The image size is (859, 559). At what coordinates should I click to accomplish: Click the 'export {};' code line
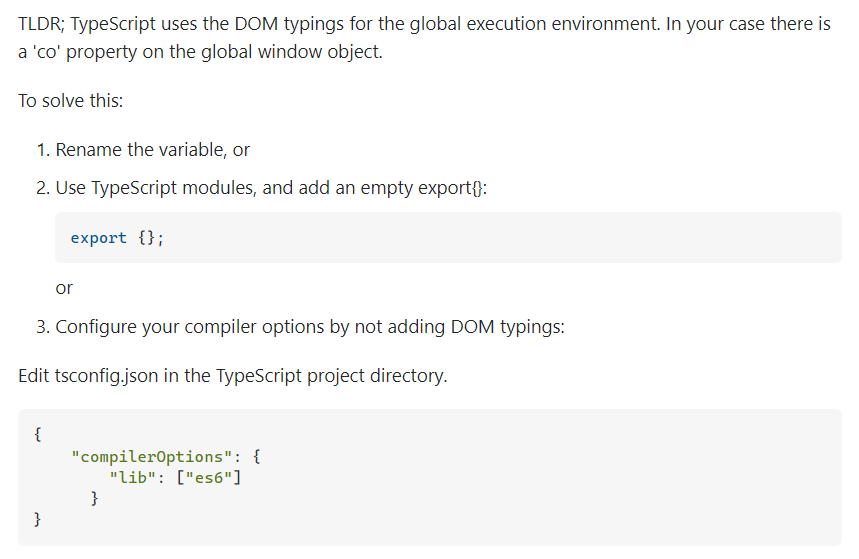[x=117, y=238]
